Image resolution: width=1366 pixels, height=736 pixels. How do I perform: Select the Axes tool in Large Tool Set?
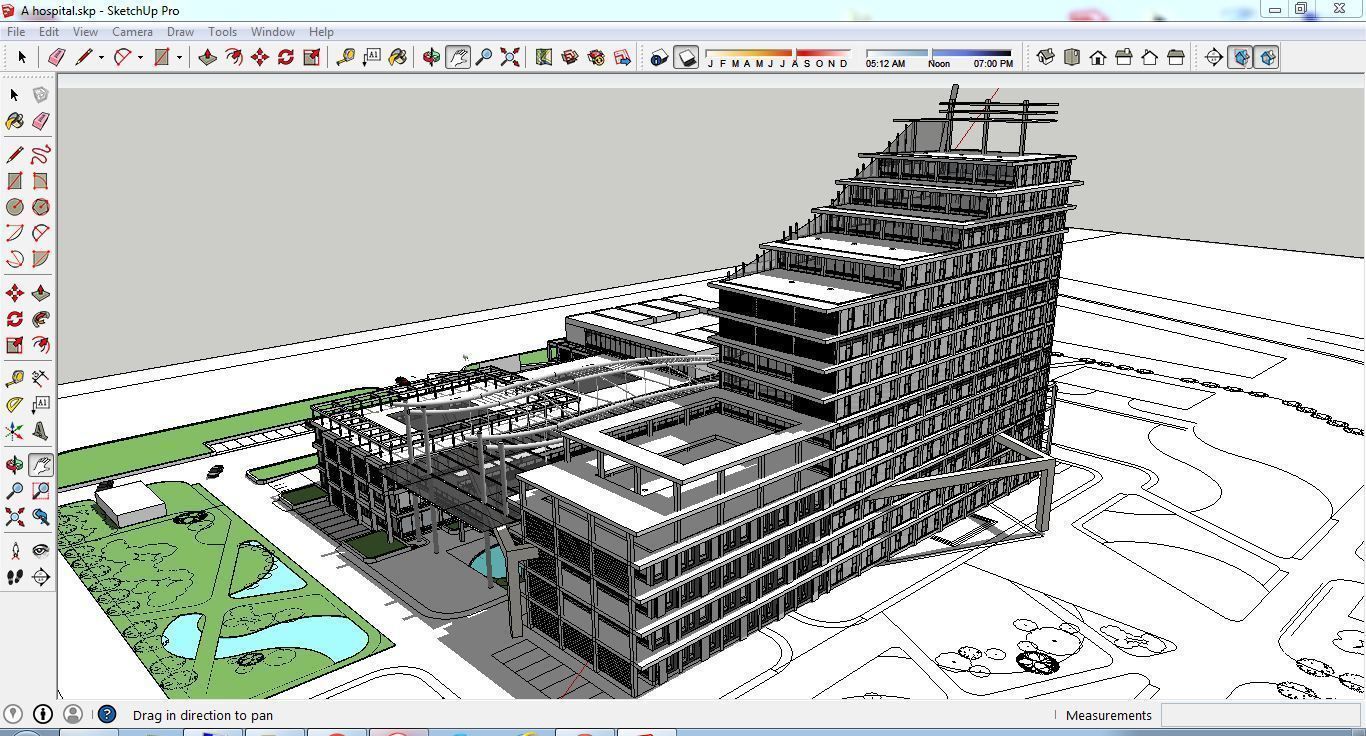point(15,431)
